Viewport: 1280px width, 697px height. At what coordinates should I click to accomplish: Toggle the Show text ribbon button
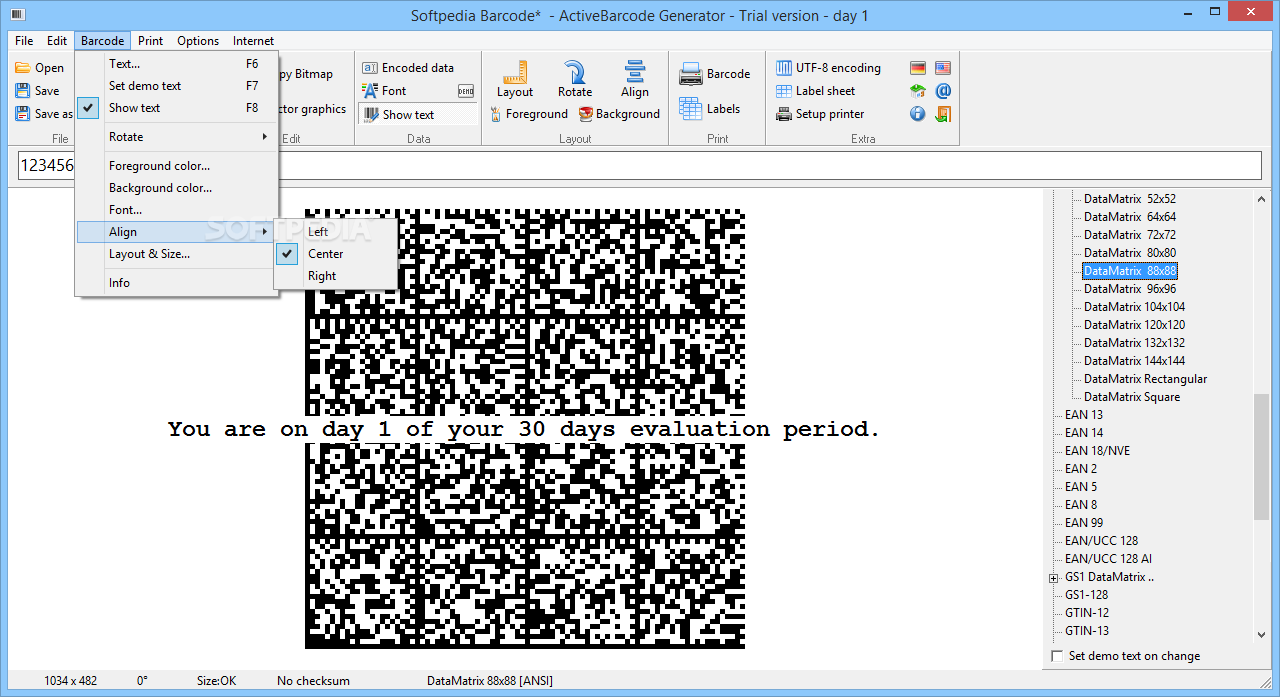point(418,114)
